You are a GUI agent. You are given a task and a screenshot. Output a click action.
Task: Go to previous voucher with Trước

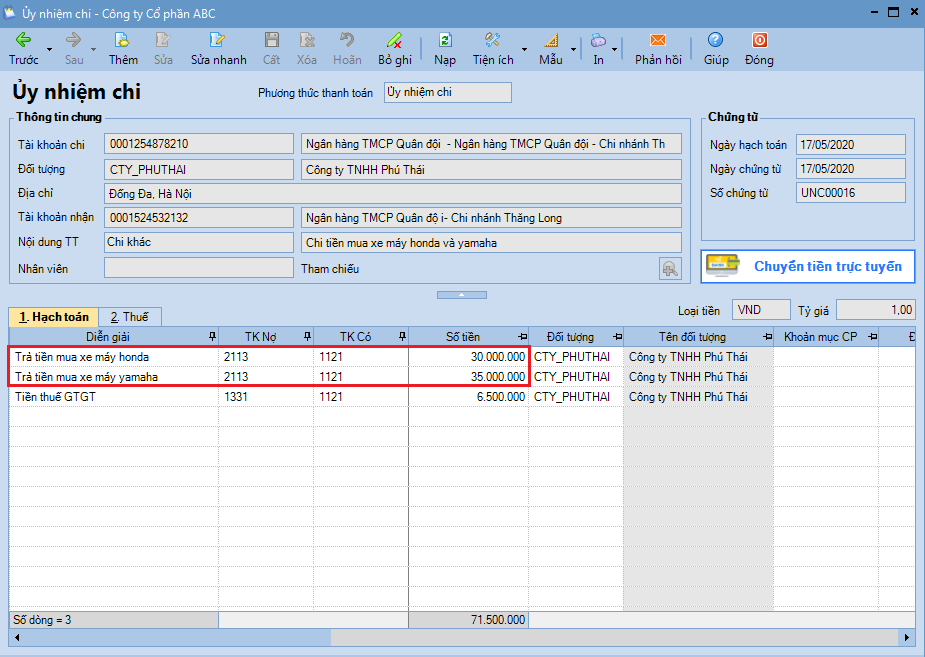point(23,48)
